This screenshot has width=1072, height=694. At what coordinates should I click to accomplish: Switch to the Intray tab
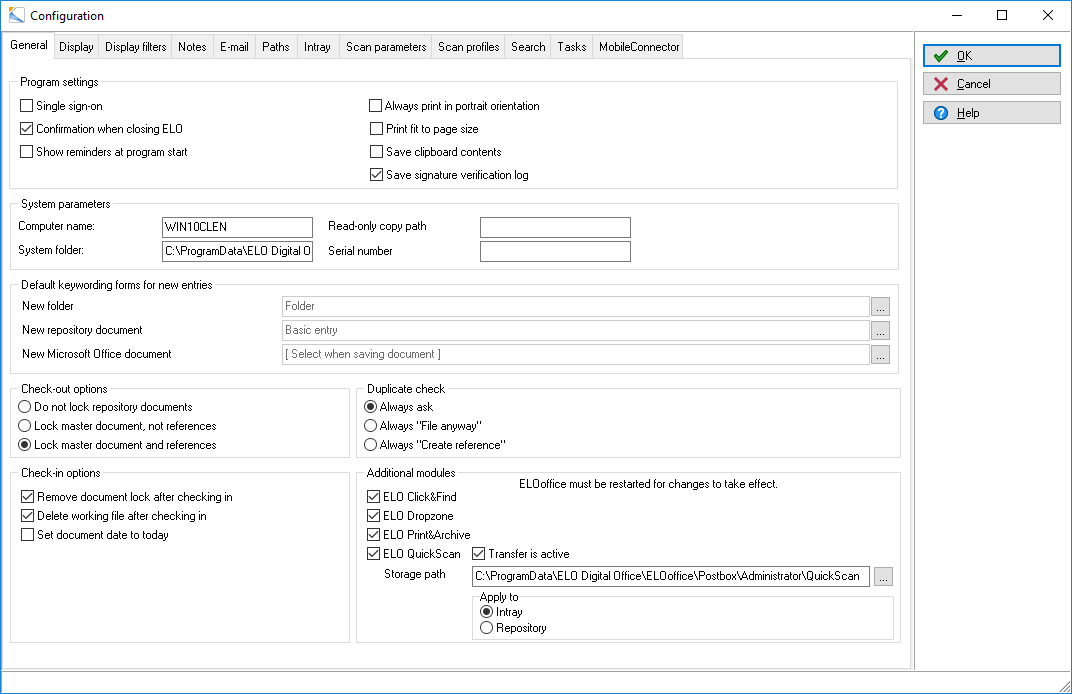tap(317, 46)
